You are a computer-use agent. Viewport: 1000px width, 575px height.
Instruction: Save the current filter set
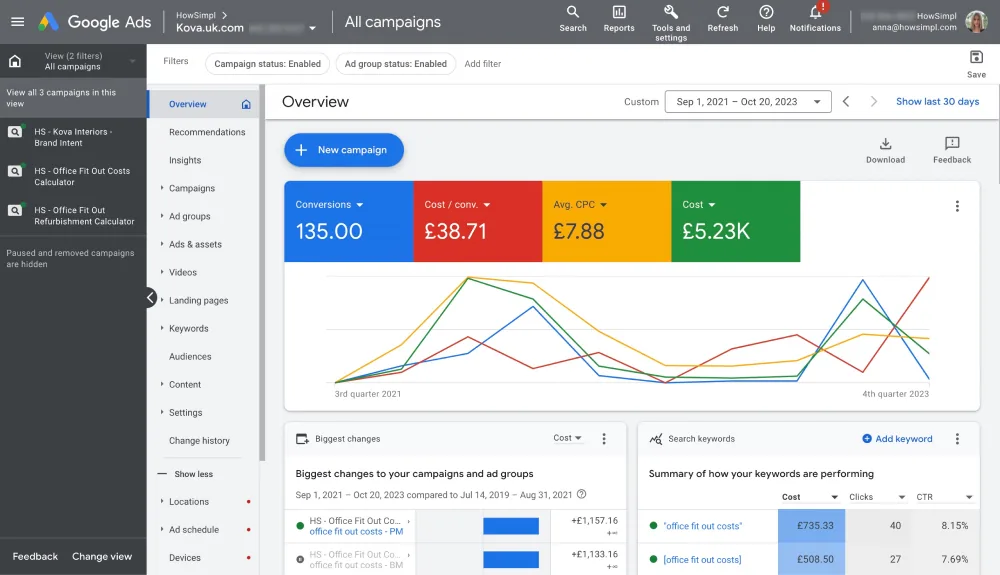976,64
